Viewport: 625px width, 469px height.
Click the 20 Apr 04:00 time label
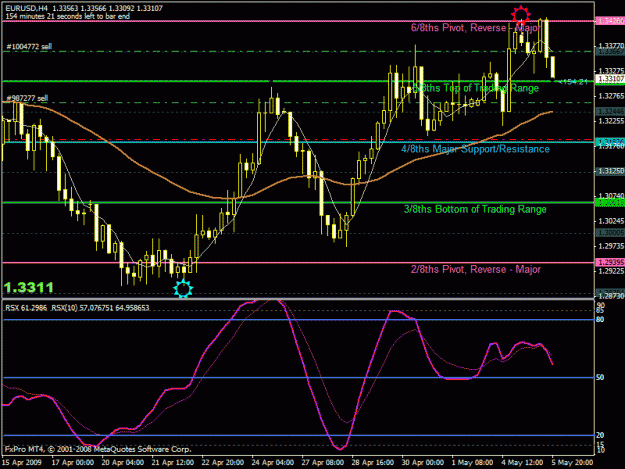tap(122, 463)
